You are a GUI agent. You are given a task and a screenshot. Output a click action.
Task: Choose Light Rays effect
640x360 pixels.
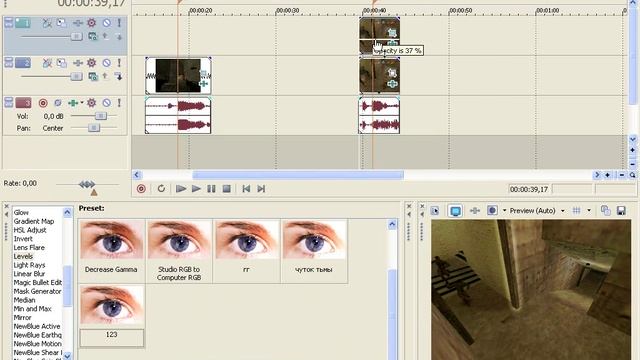(29, 265)
